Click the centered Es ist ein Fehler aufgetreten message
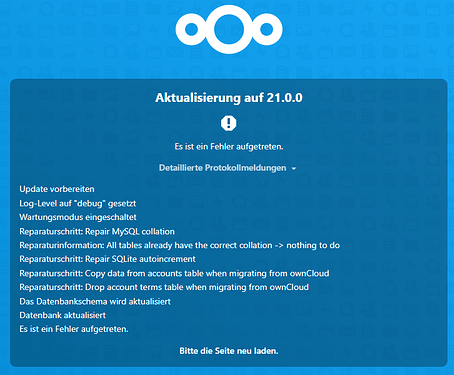This screenshot has height=375, width=454. click(229, 147)
